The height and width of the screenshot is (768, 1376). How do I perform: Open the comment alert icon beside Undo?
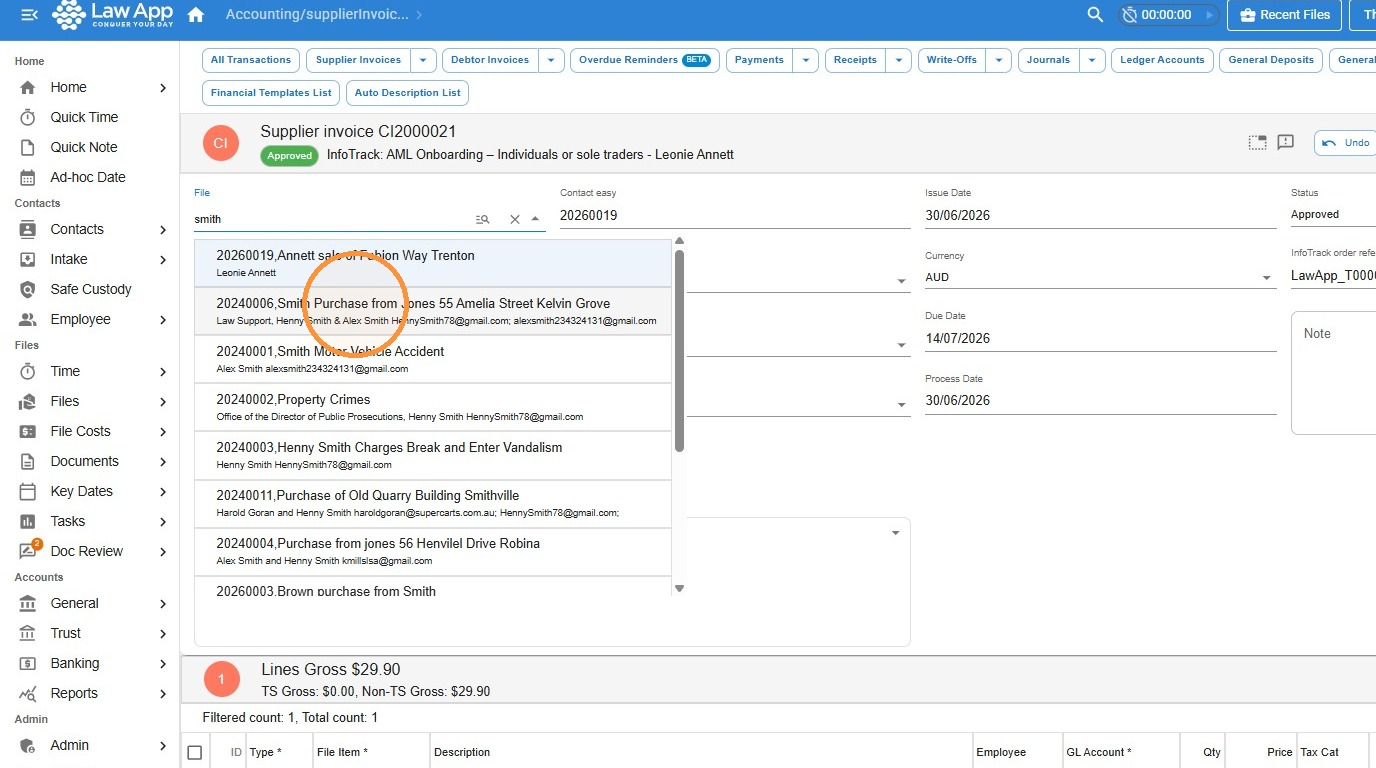1286,143
